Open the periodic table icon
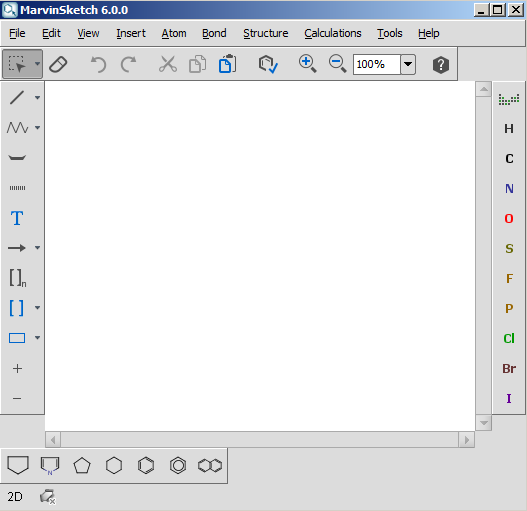 (509, 100)
